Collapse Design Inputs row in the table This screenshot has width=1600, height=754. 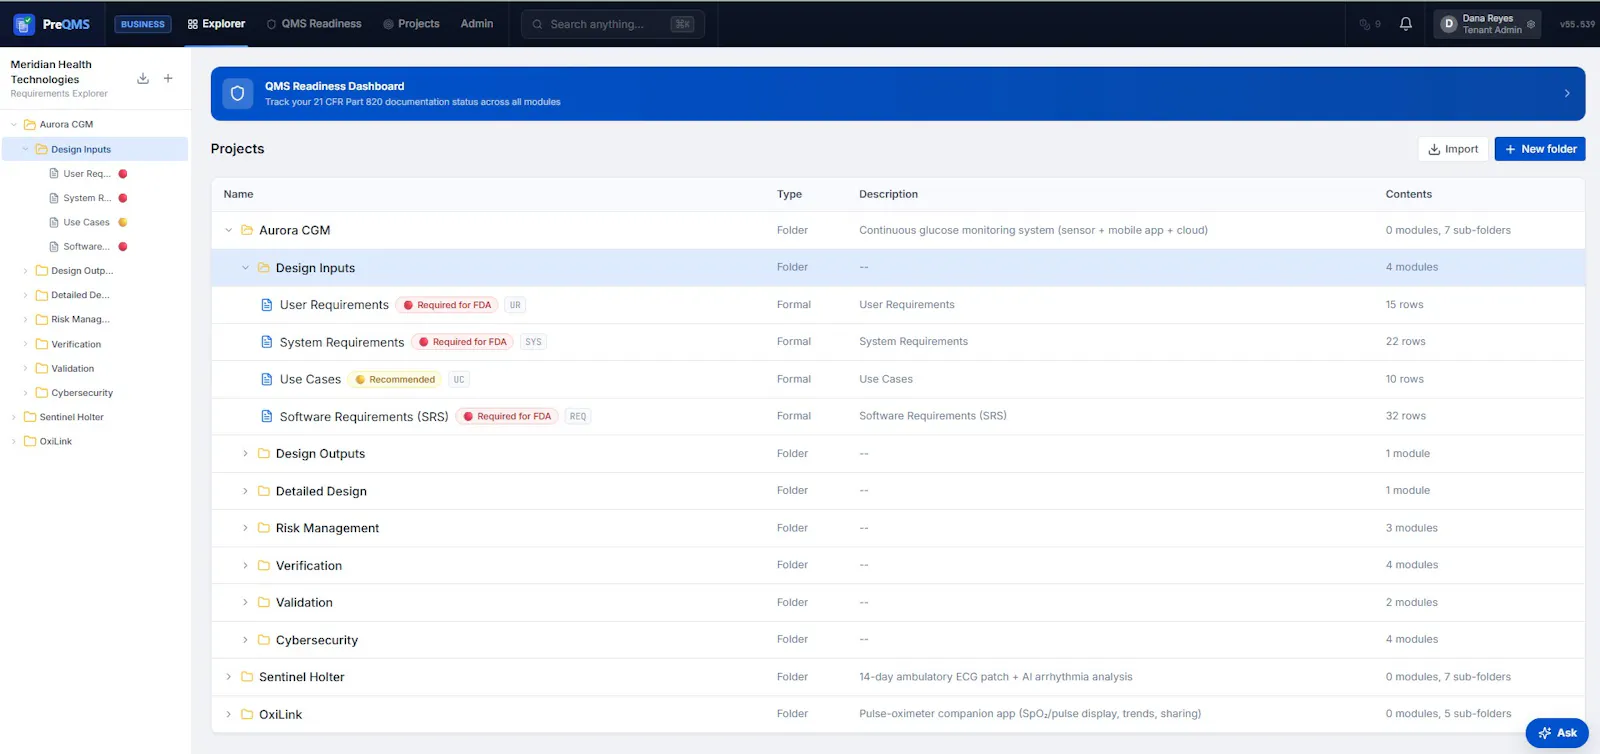245,267
